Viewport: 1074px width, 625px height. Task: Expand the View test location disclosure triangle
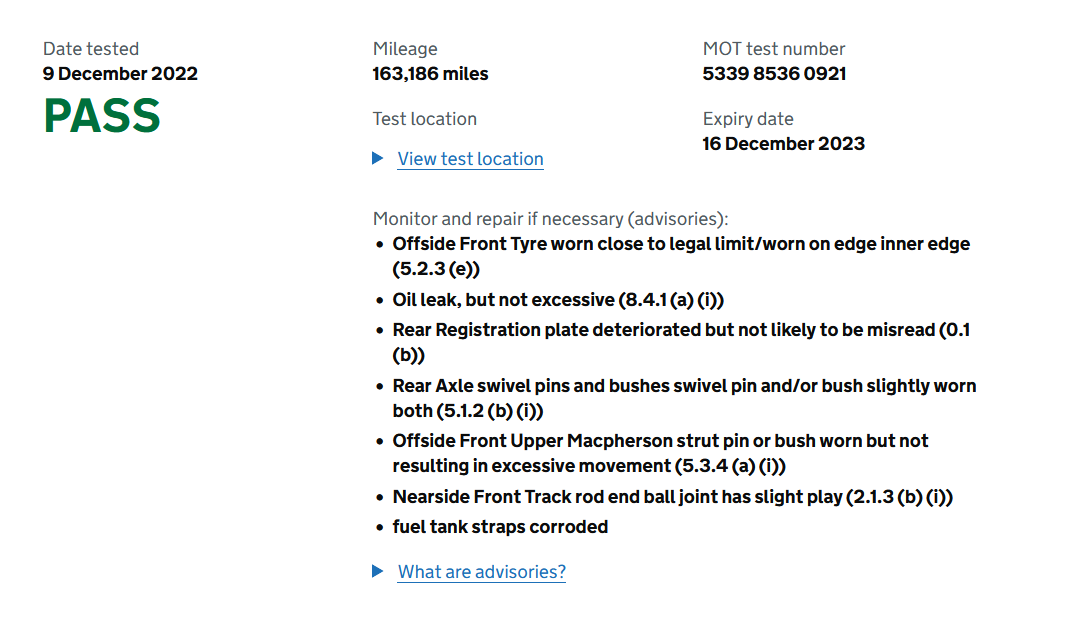pyautogui.click(x=377, y=158)
